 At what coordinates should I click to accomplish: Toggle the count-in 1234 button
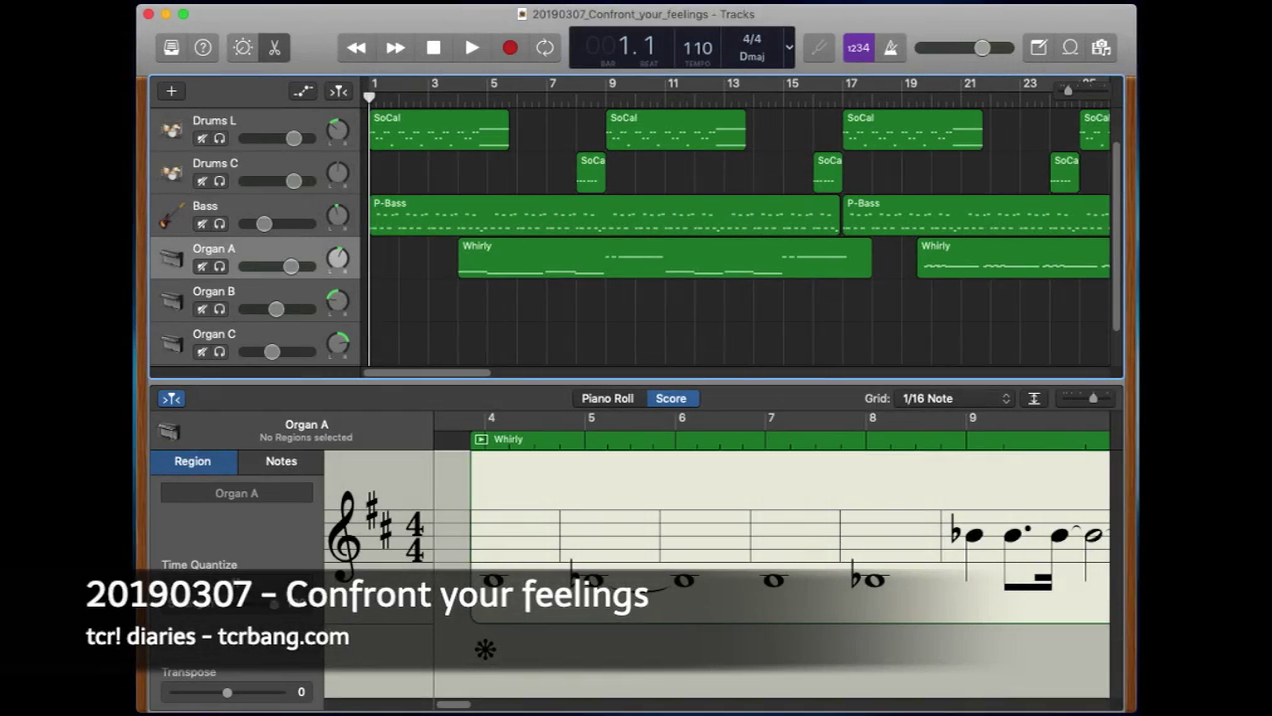(x=858, y=47)
